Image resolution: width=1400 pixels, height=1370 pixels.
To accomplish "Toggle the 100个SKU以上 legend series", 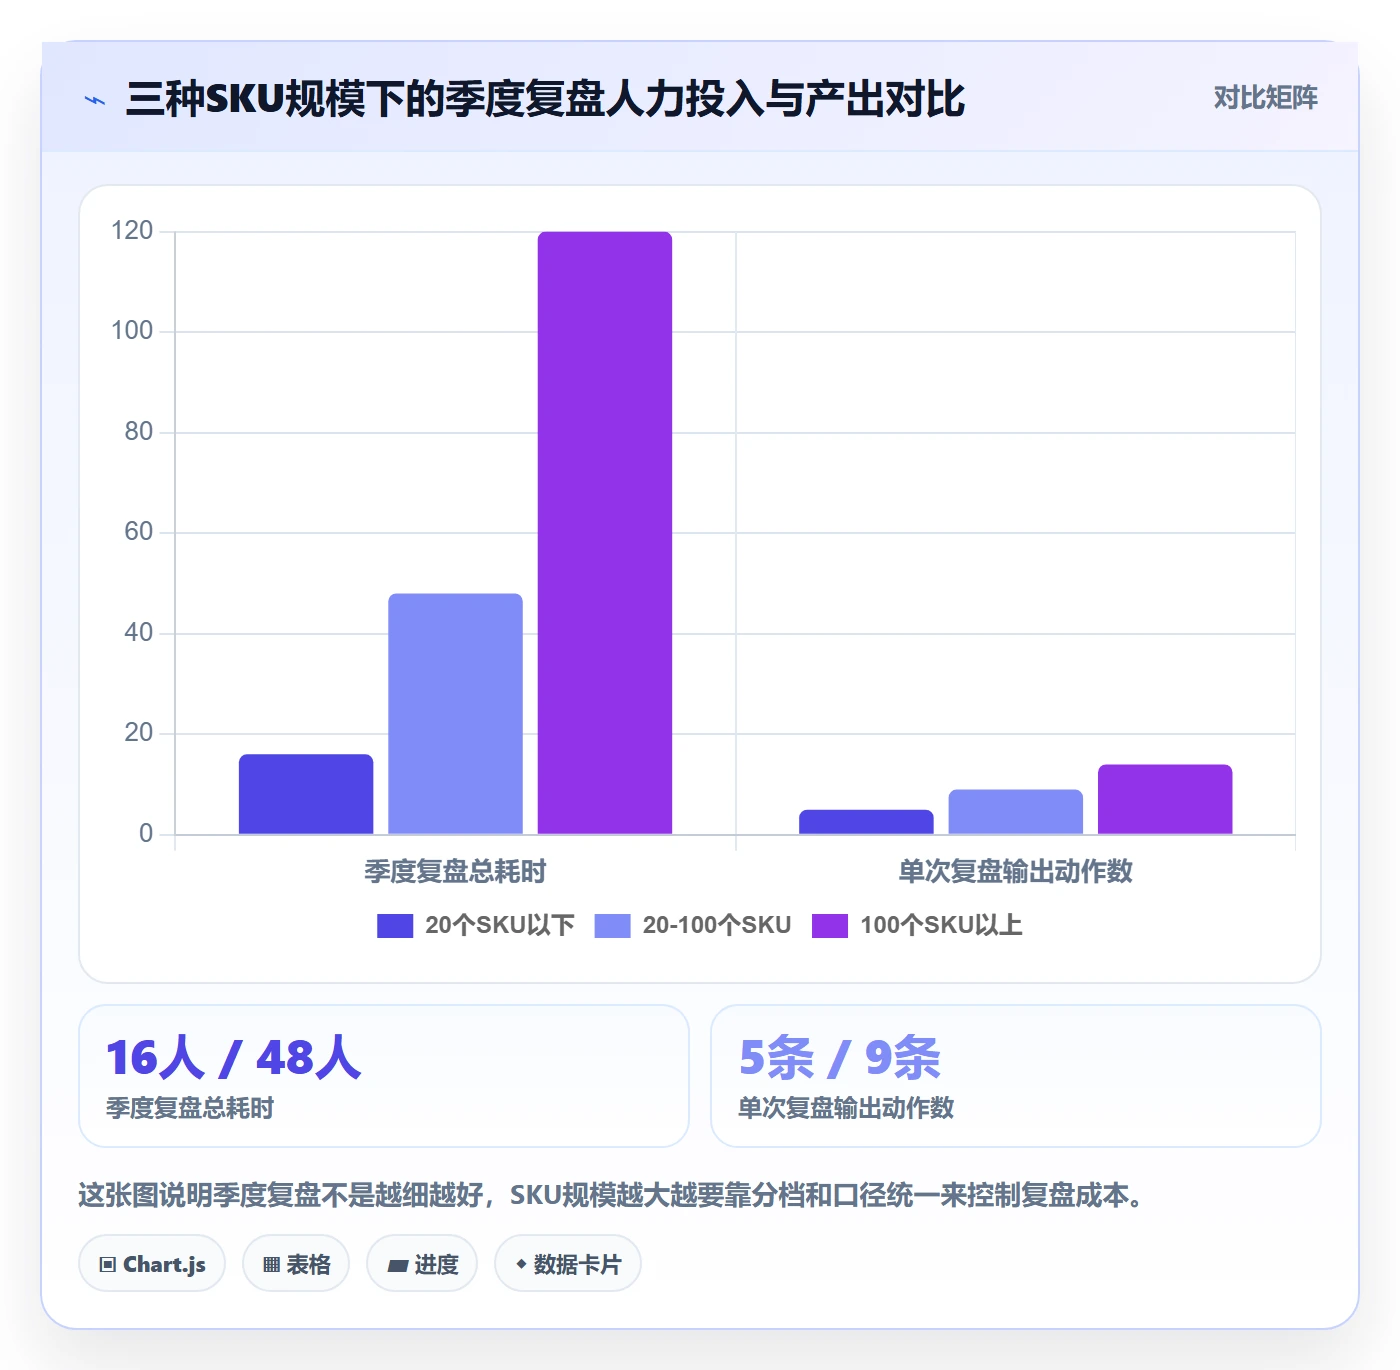I will (917, 926).
